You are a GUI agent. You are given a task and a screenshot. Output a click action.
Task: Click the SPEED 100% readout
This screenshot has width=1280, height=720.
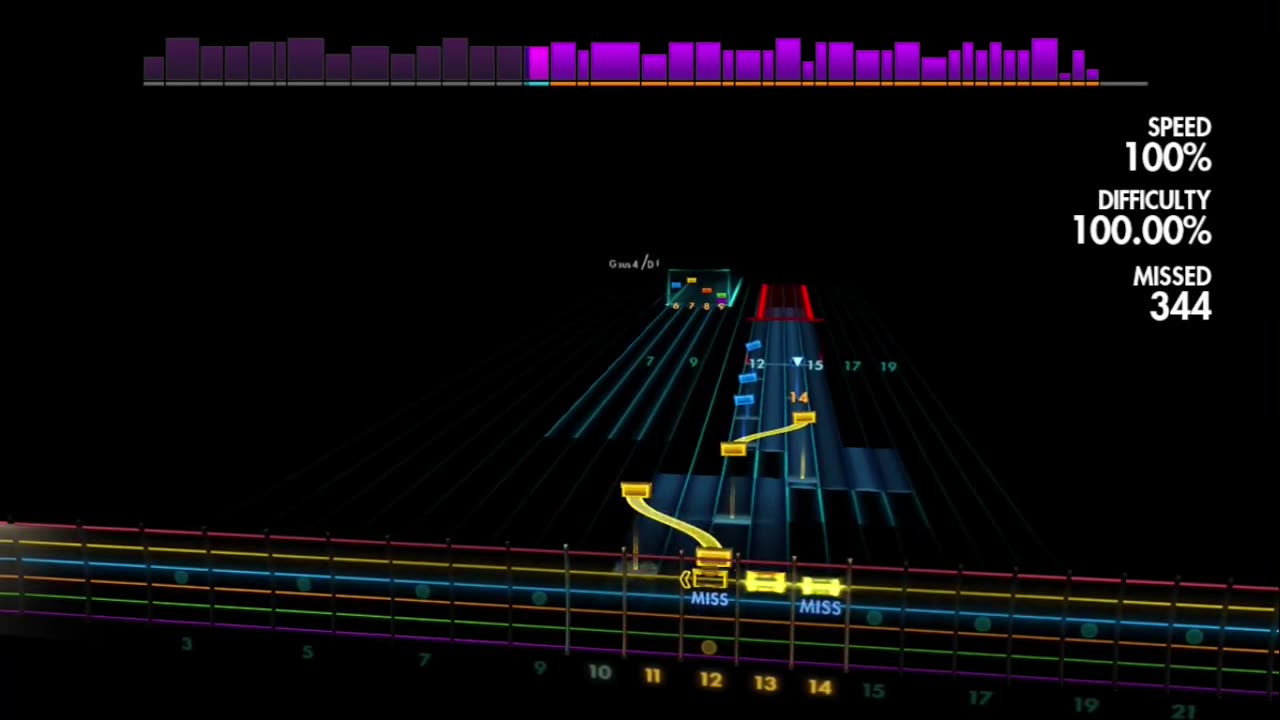tap(1167, 144)
